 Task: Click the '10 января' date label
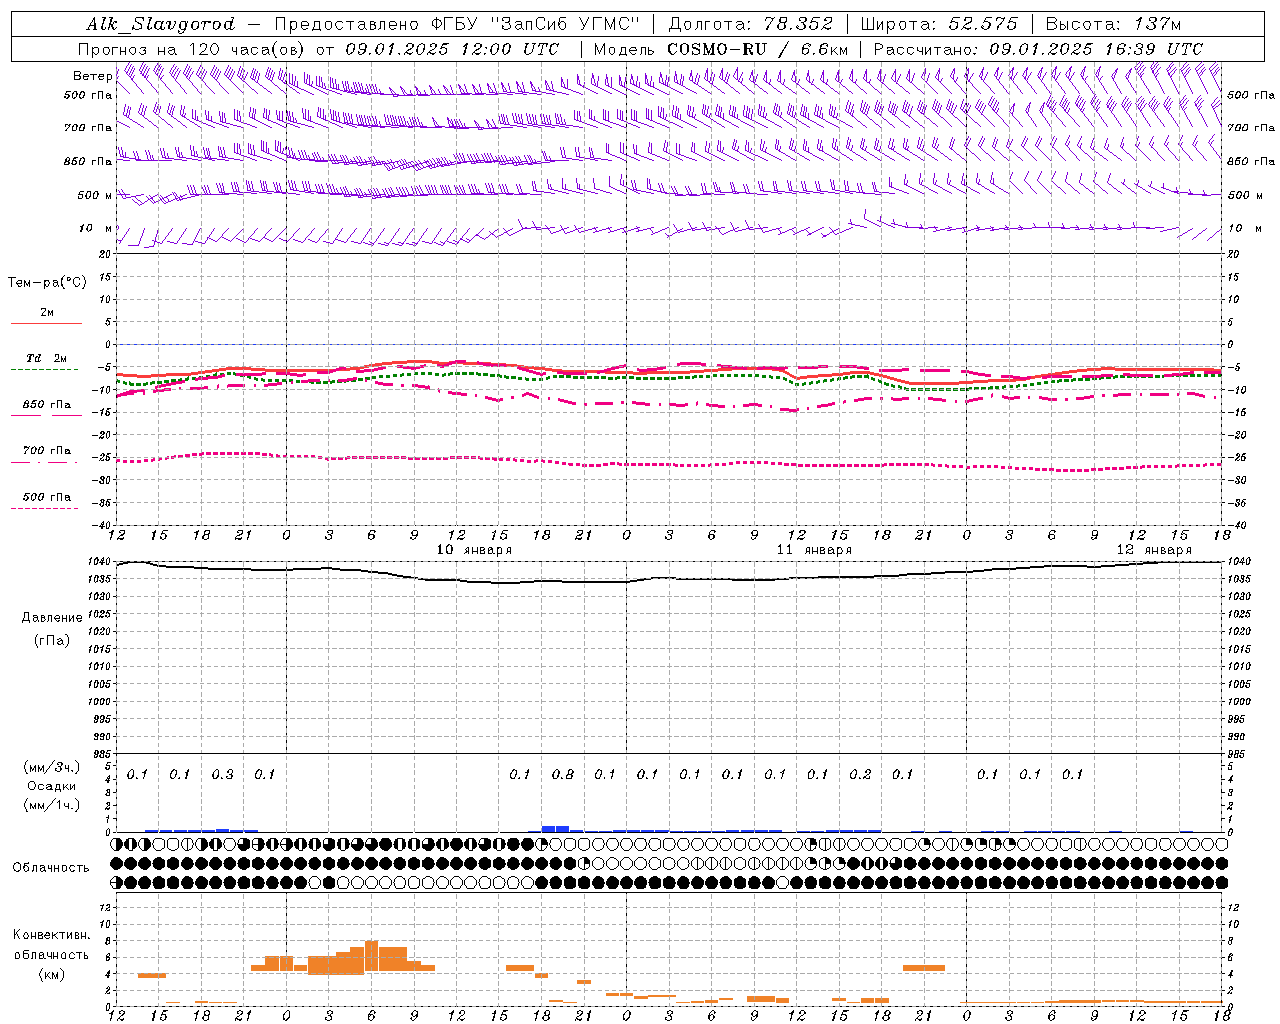(x=475, y=550)
